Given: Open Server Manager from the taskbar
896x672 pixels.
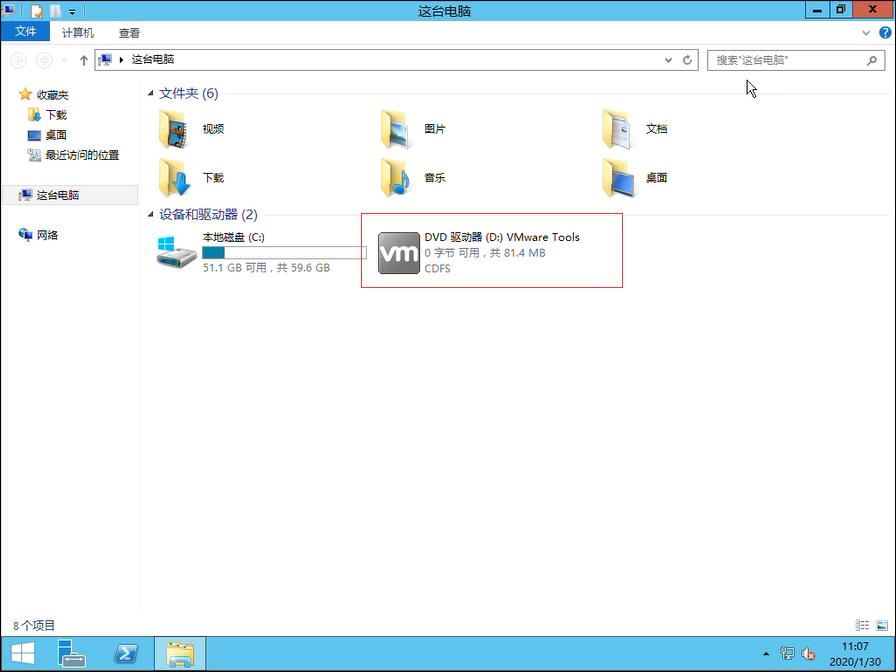Looking at the screenshot, I should click(x=70, y=652).
